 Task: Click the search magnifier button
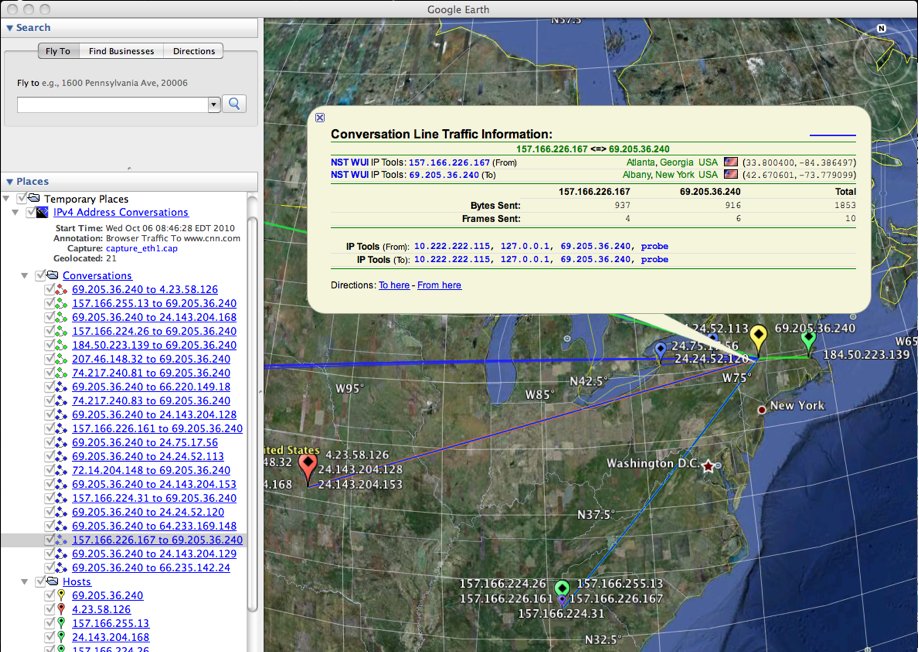tap(234, 104)
